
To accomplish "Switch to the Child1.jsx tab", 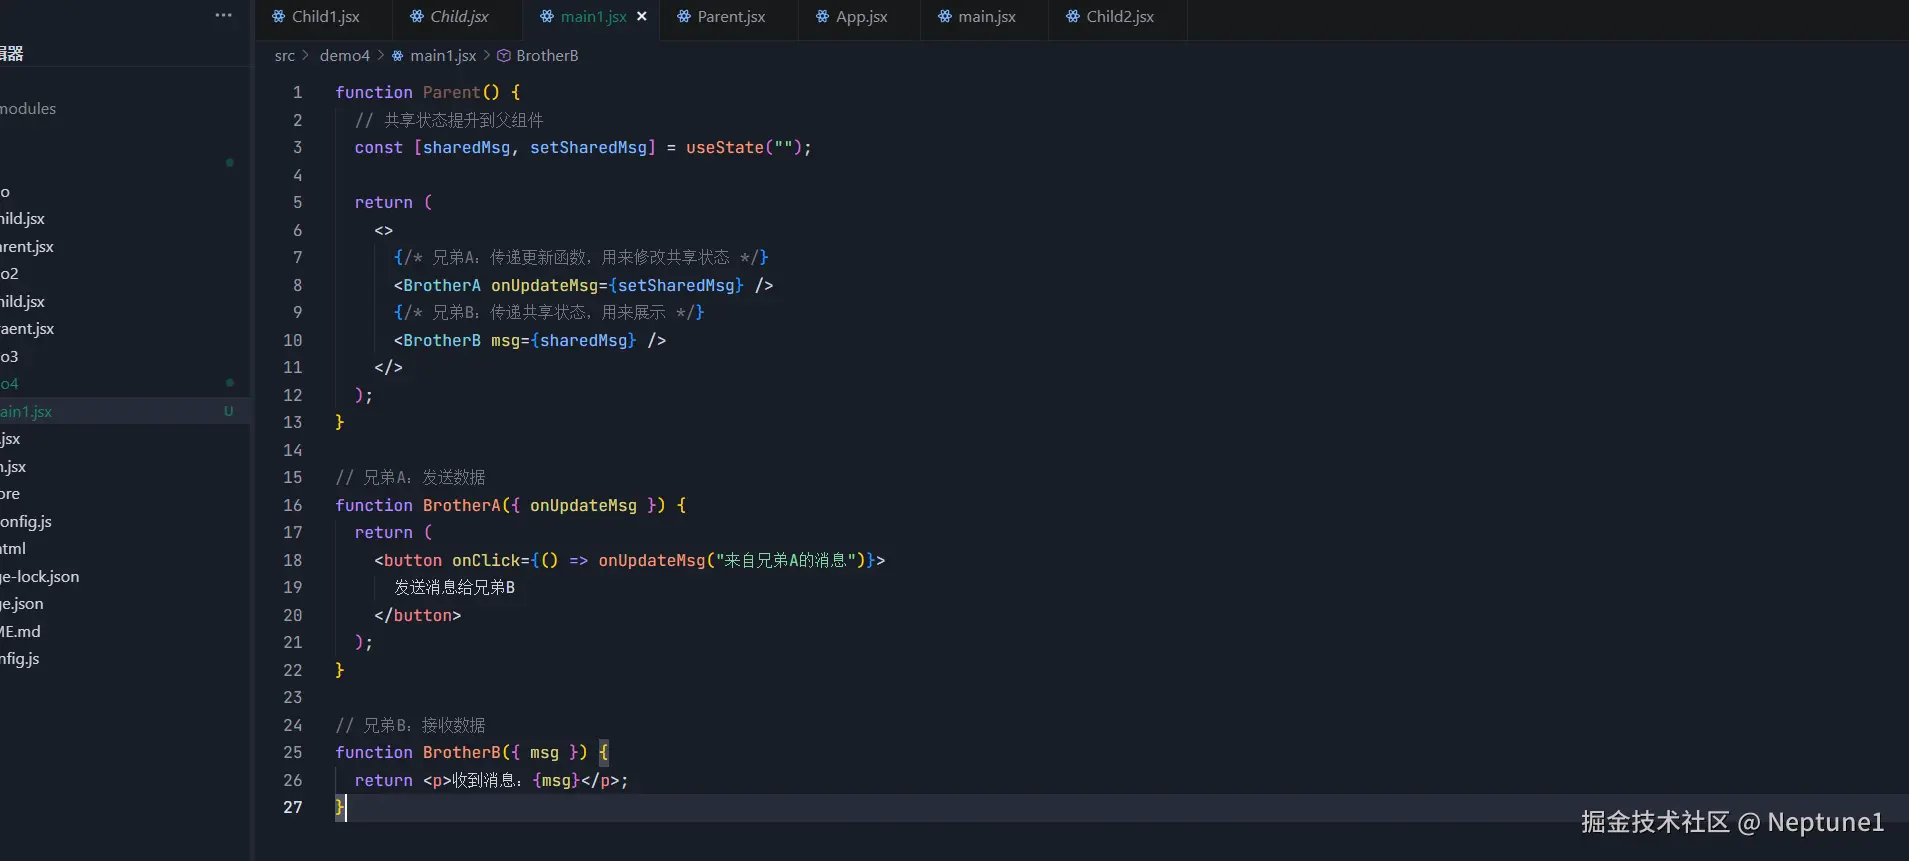I will [x=325, y=17].
